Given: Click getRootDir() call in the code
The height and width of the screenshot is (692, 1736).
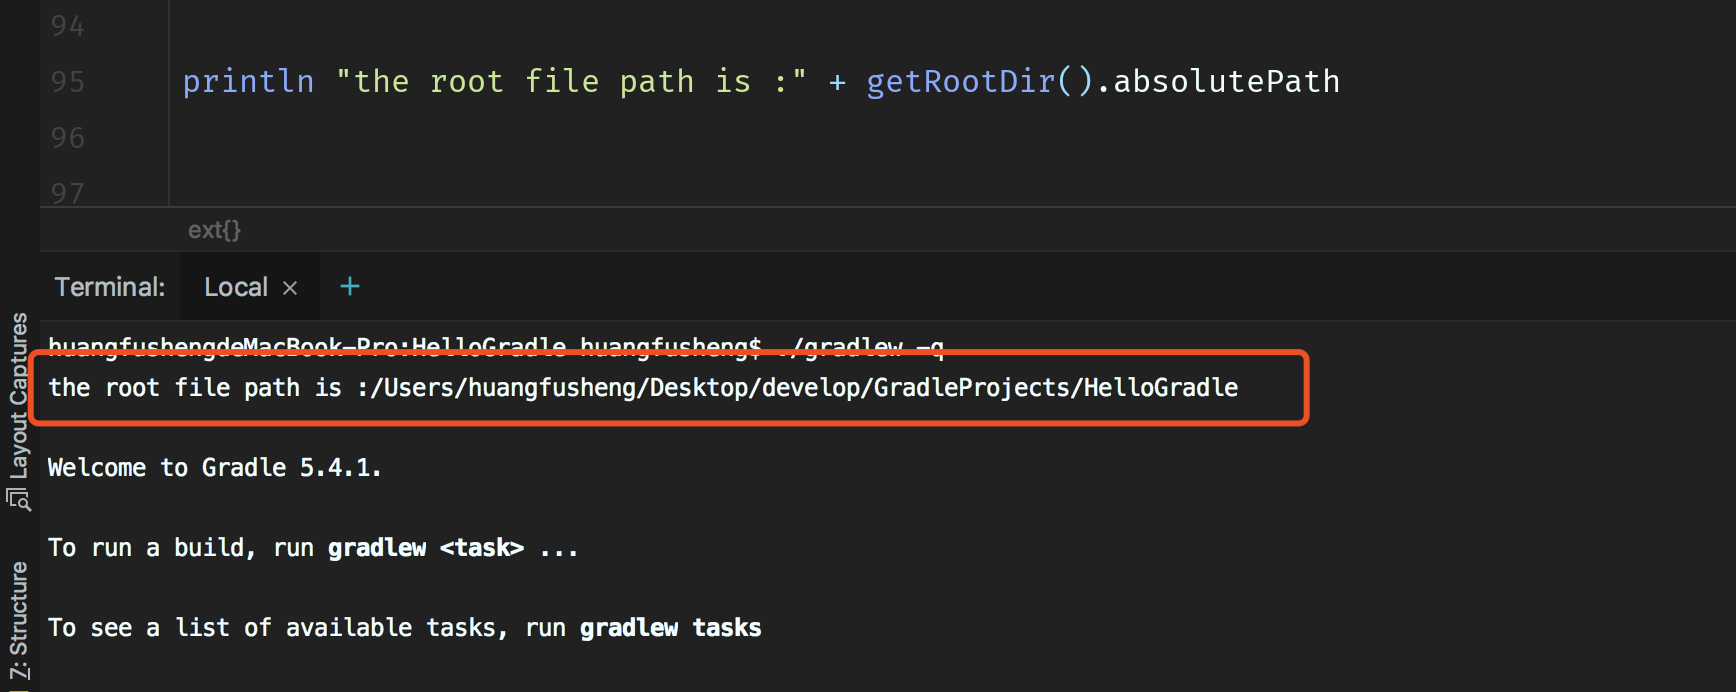Looking at the screenshot, I should [x=980, y=81].
